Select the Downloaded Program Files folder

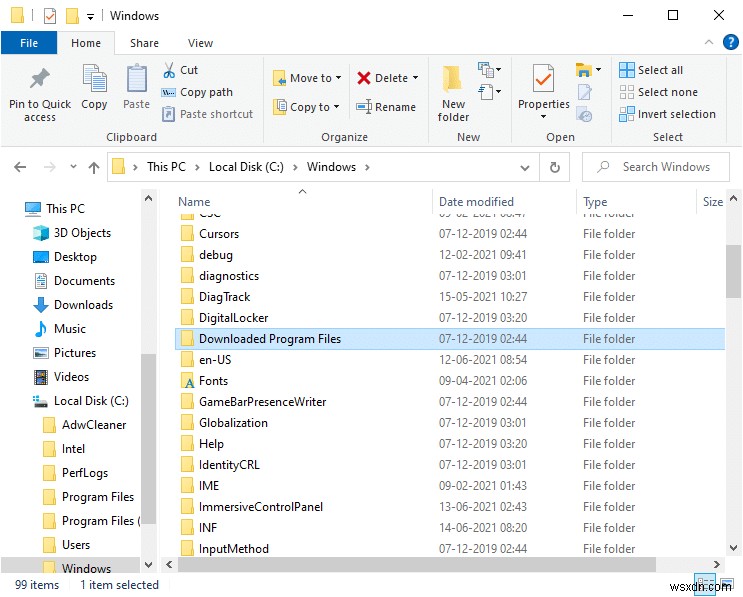450,339
